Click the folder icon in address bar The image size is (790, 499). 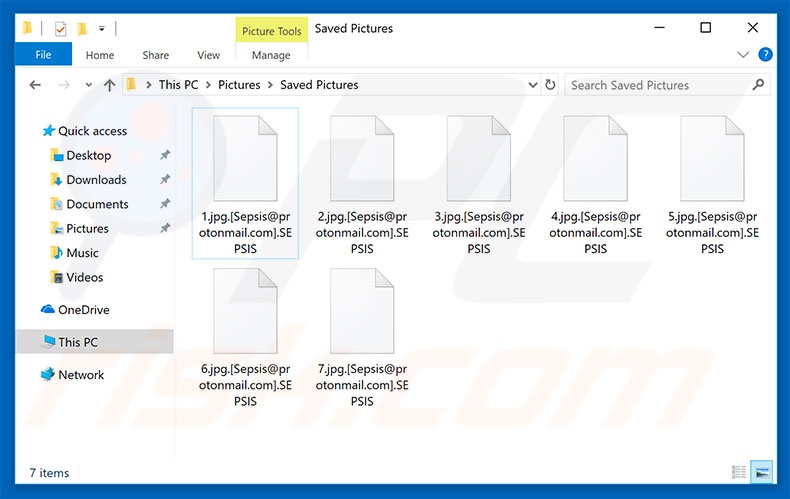131,84
